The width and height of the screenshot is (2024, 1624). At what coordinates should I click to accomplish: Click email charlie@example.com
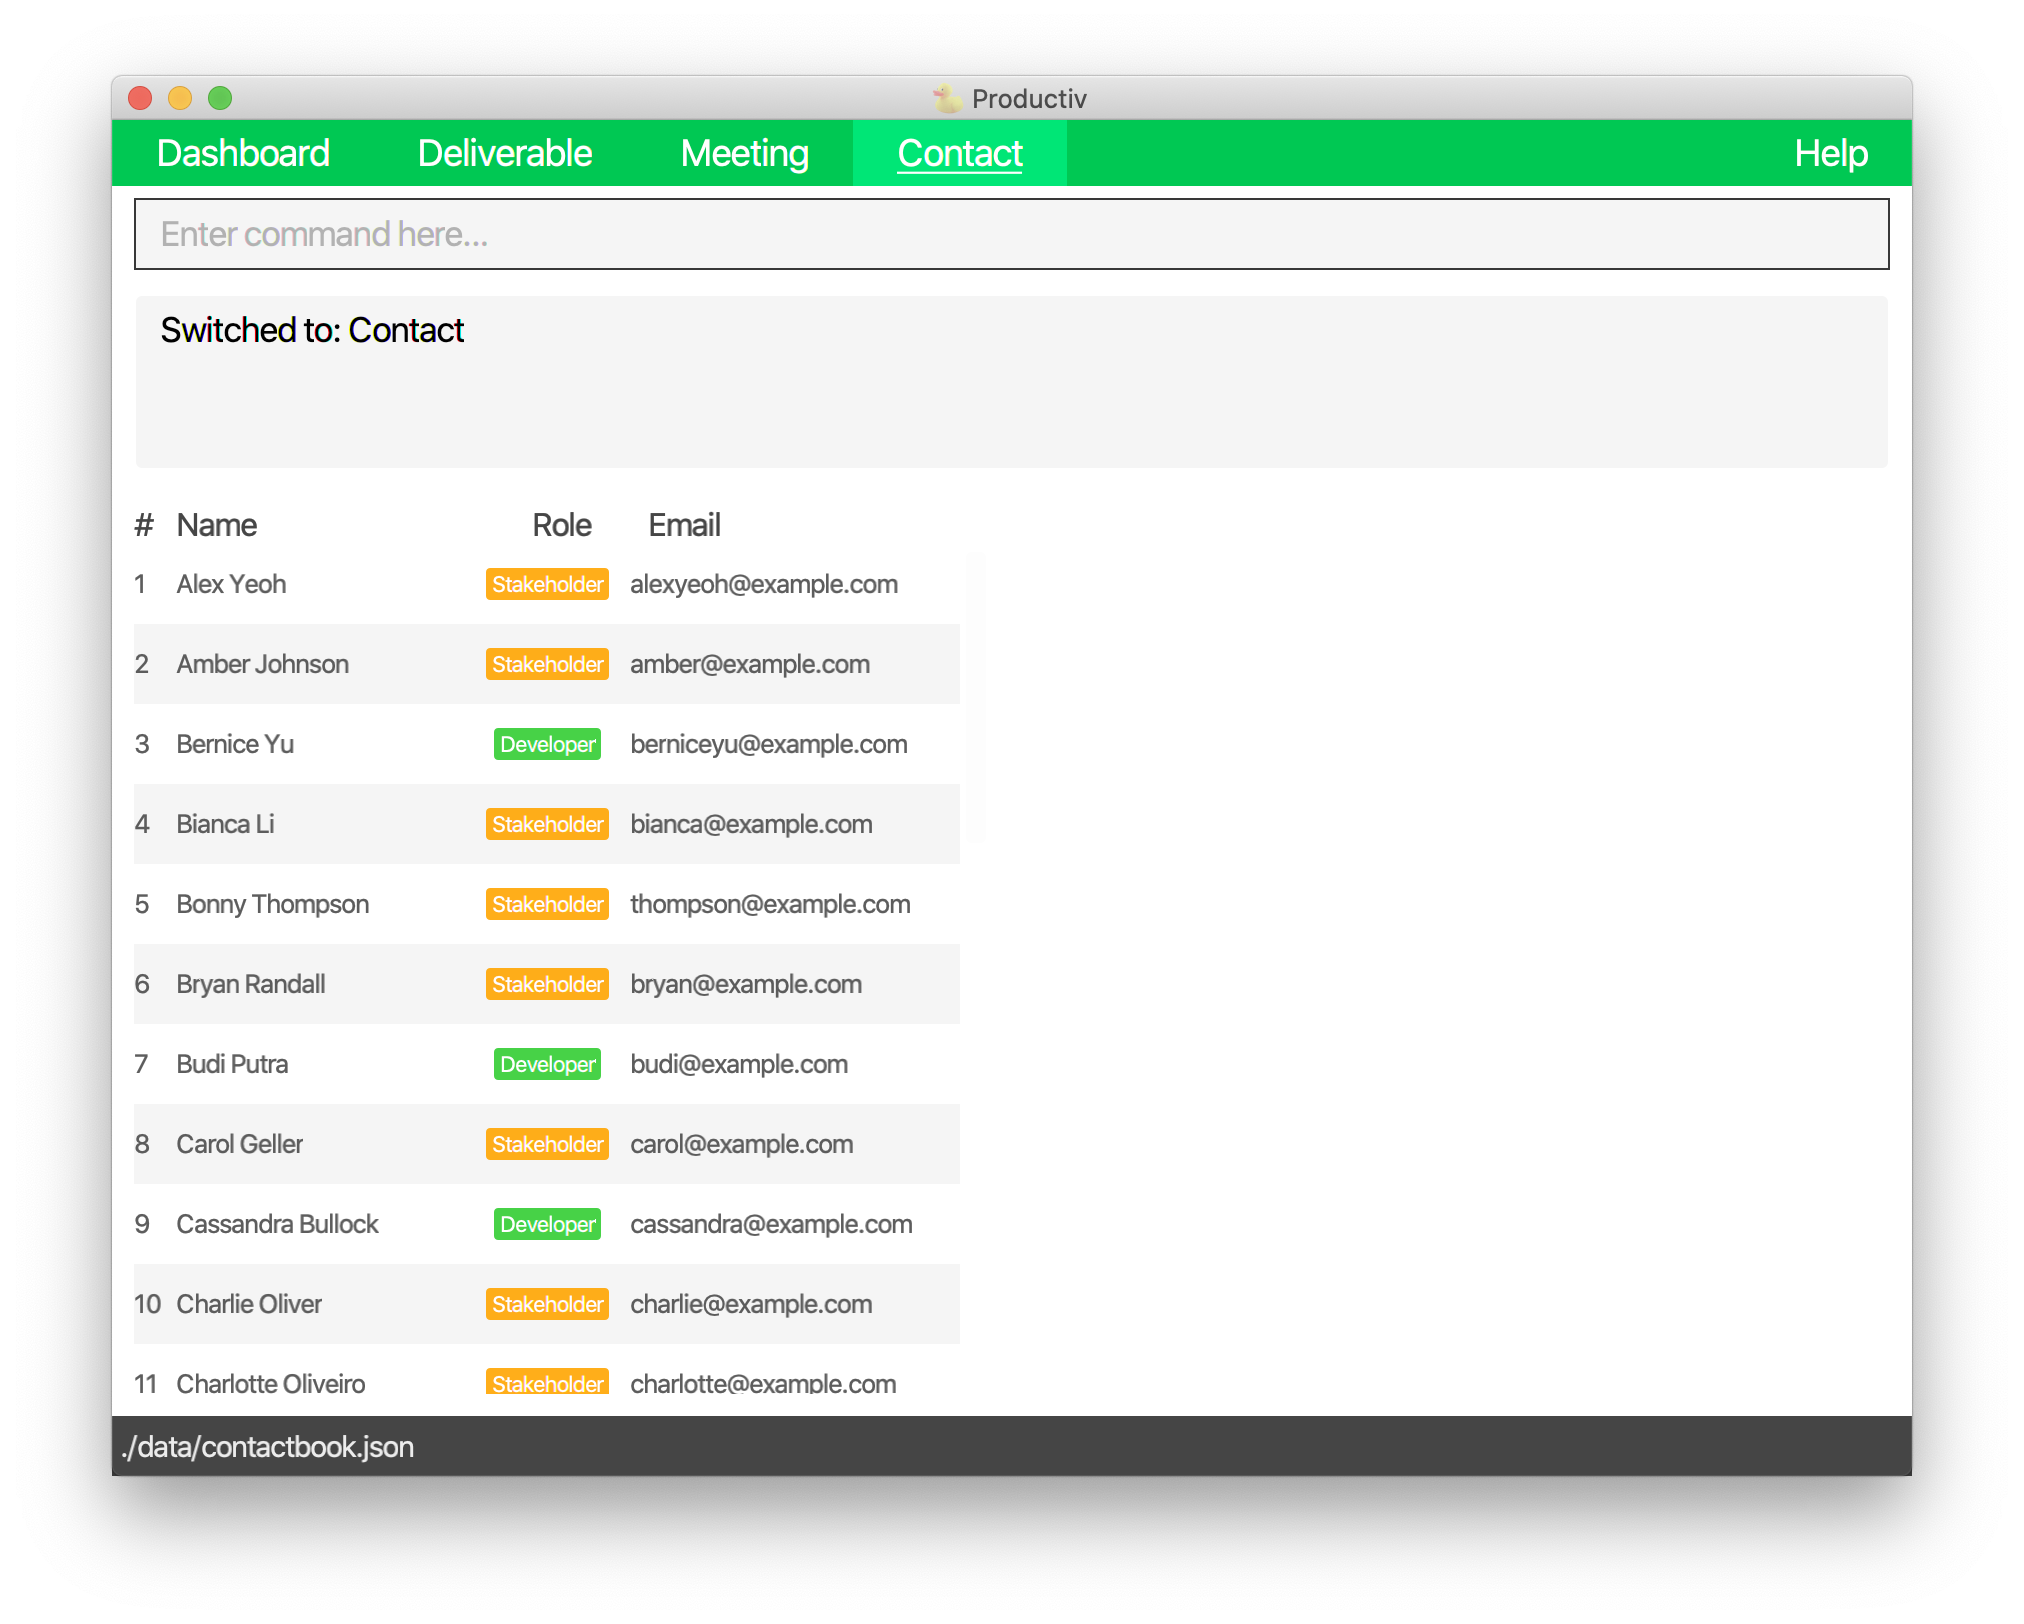(751, 1304)
